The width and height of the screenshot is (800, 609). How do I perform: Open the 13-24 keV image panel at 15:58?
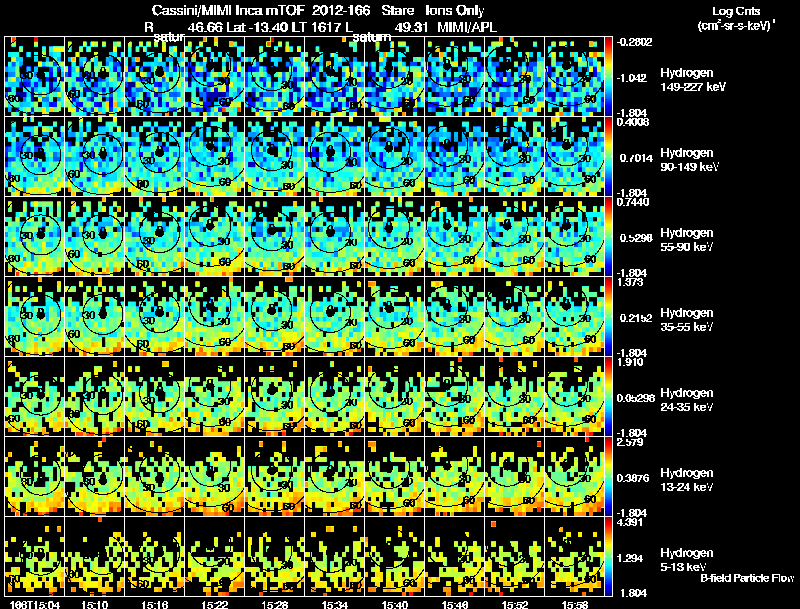(575, 477)
